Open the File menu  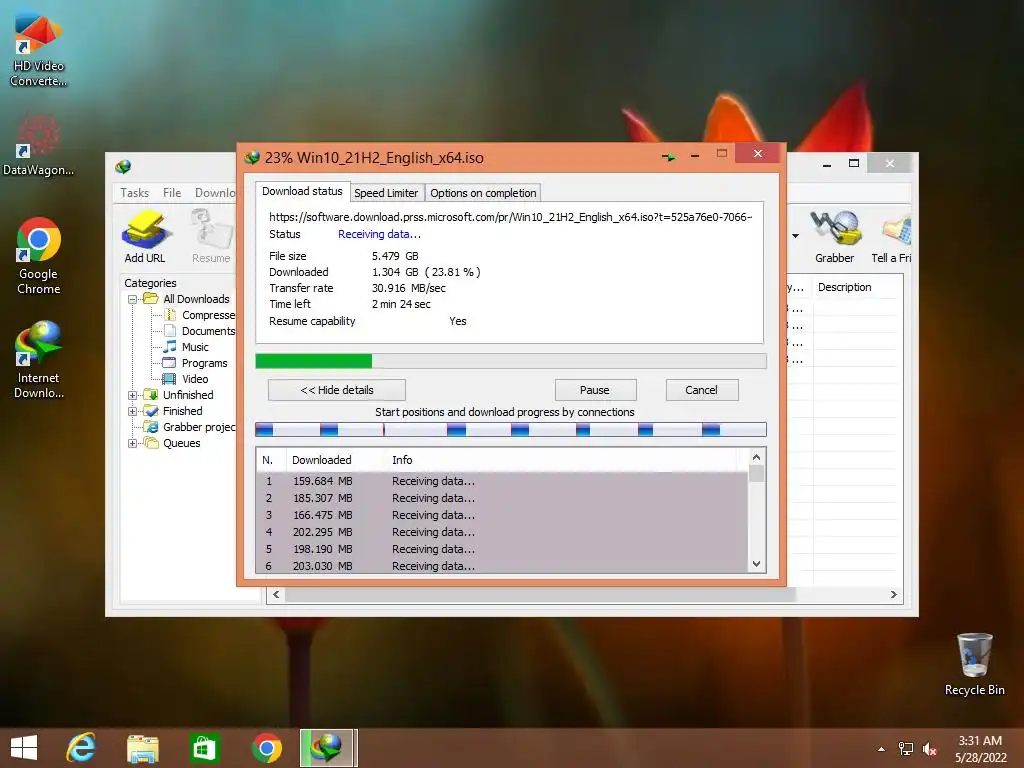pyautogui.click(x=172, y=193)
